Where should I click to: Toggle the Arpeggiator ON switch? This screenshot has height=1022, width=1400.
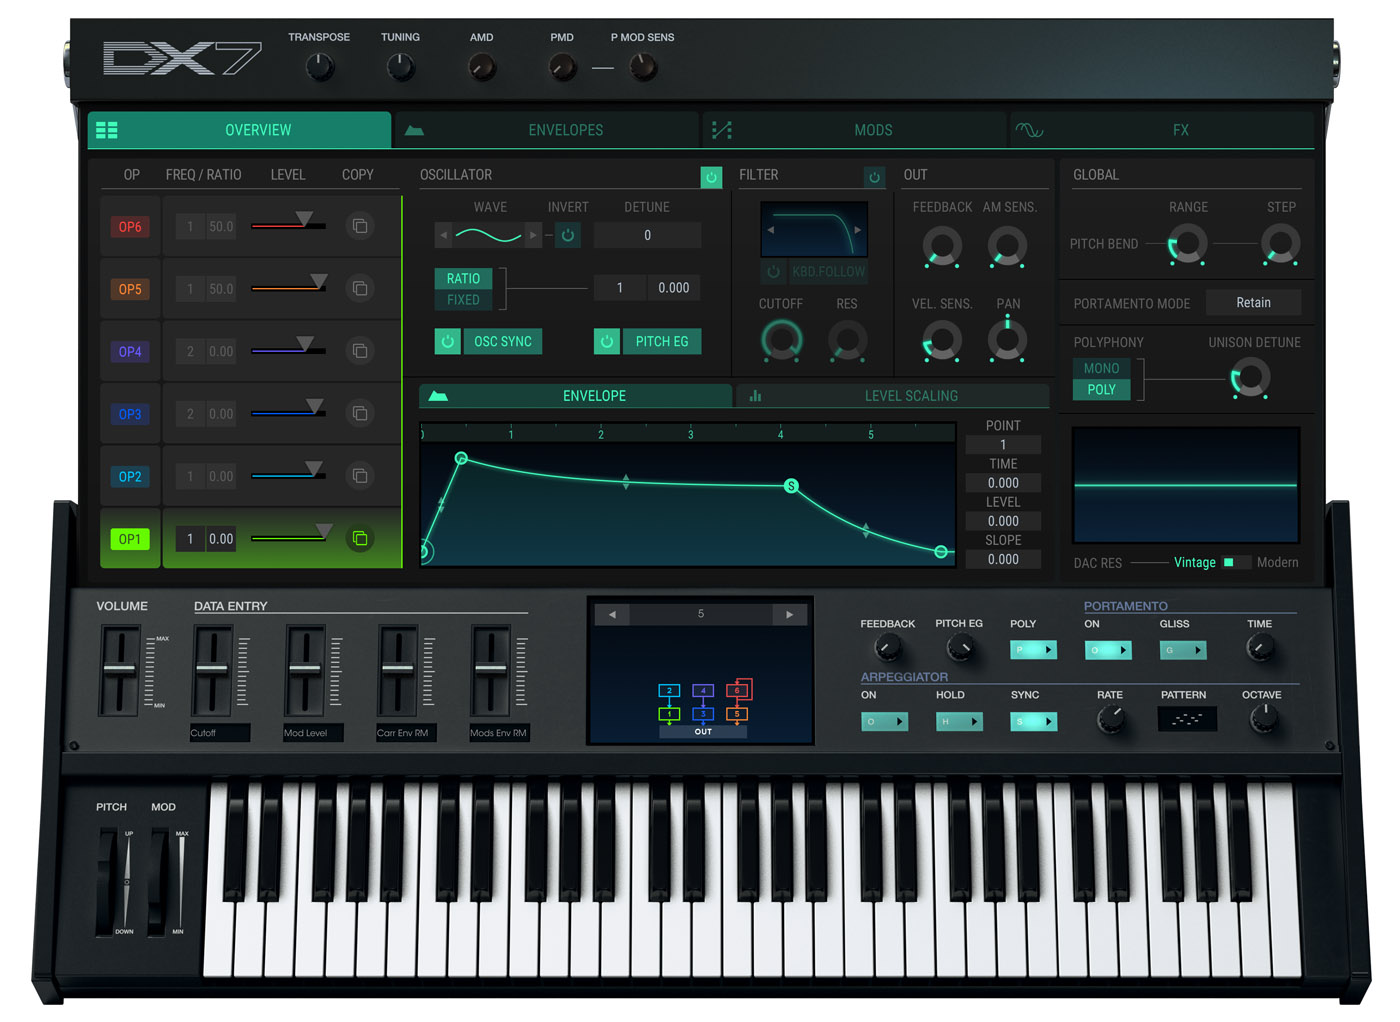[x=884, y=721]
